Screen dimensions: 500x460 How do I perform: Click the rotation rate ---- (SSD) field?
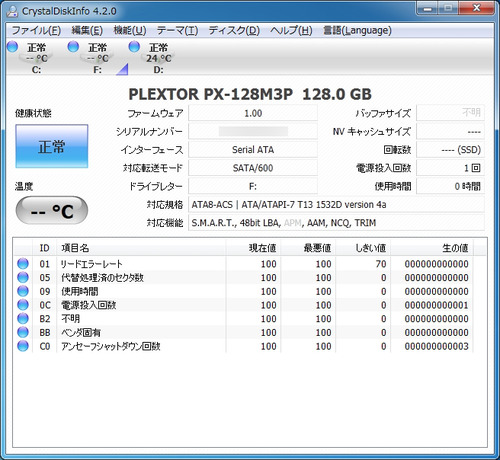[x=450, y=150]
